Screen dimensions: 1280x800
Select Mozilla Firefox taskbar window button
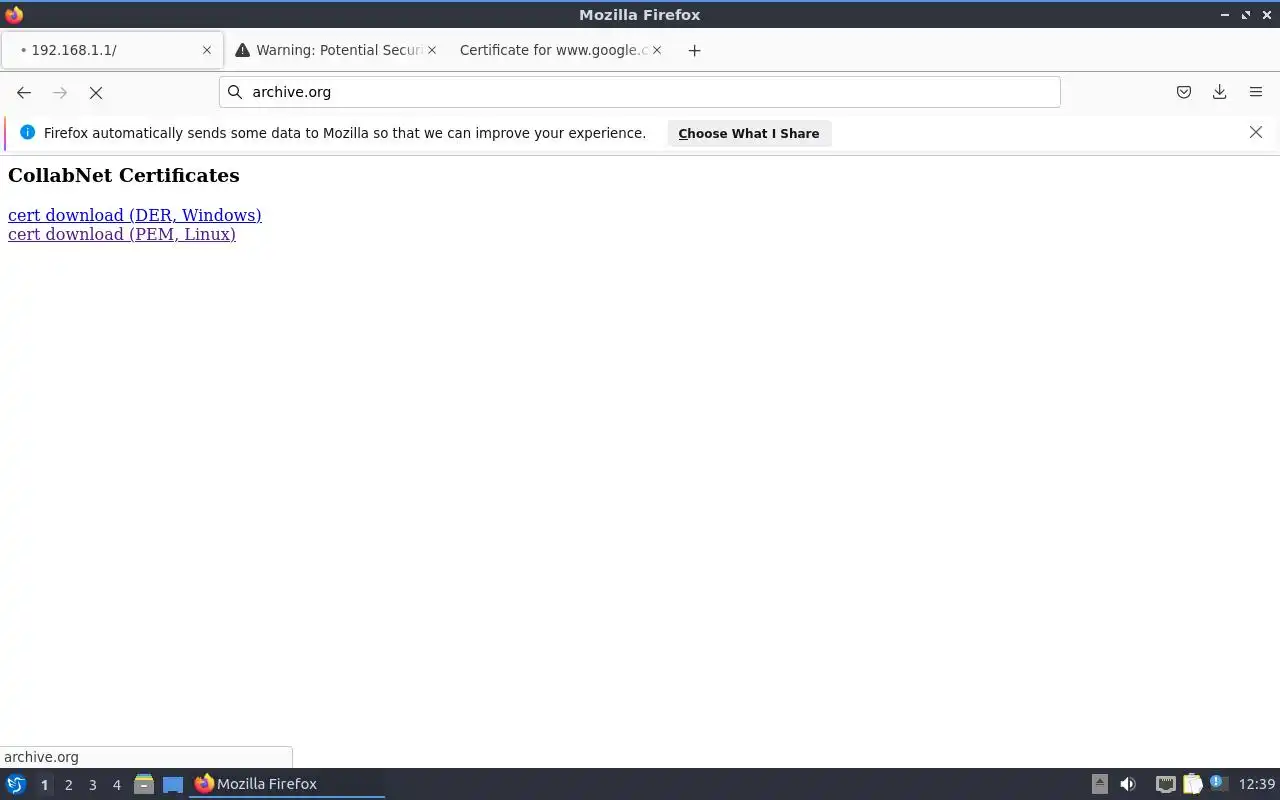coord(287,784)
